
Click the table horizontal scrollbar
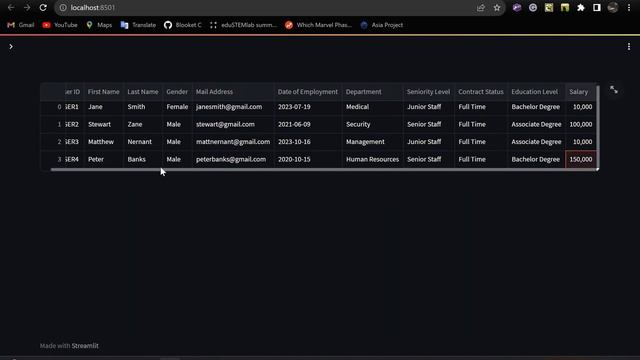tap(323, 169)
